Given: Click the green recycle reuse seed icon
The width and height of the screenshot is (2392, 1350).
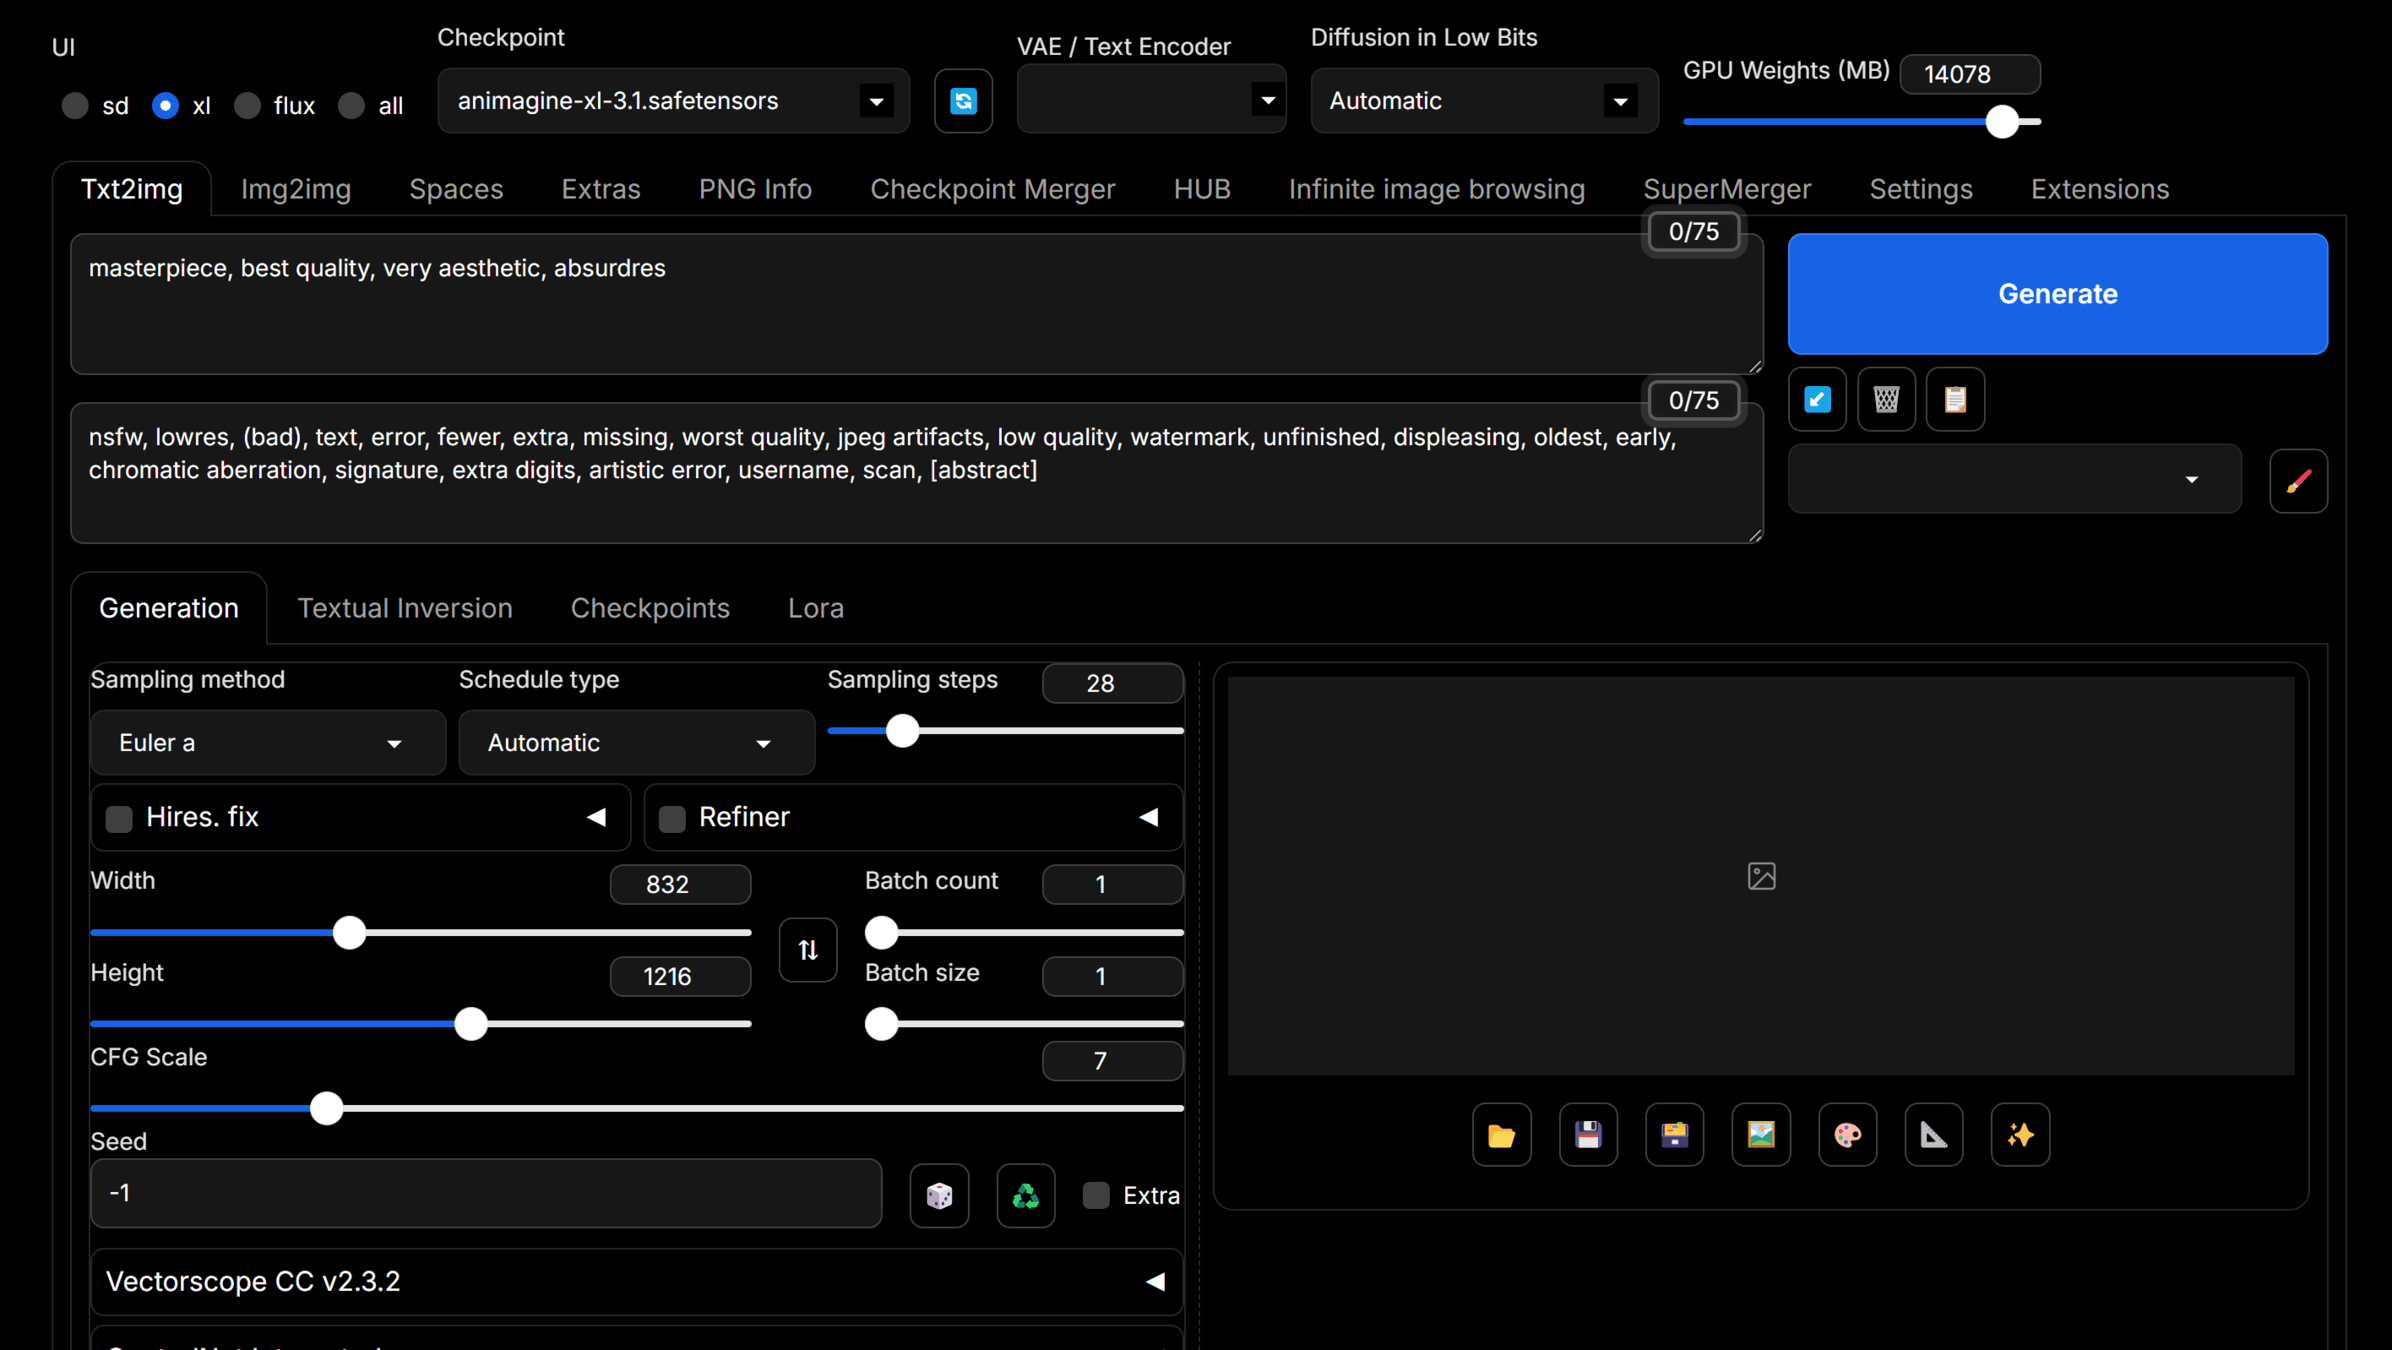Looking at the screenshot, I should tap(1025, 1195).
